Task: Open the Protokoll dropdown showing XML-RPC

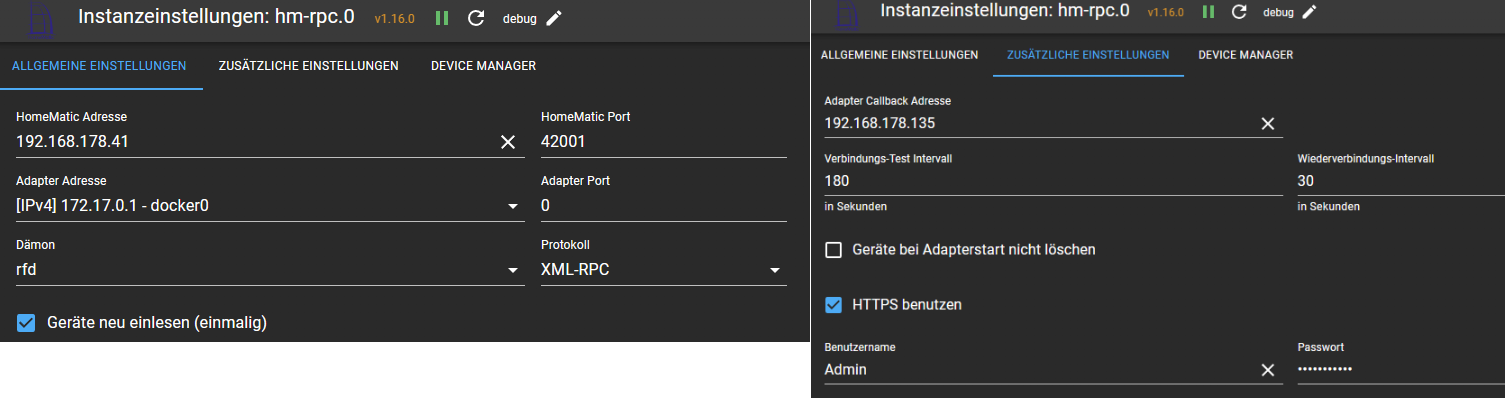Action: click(663, 269)
